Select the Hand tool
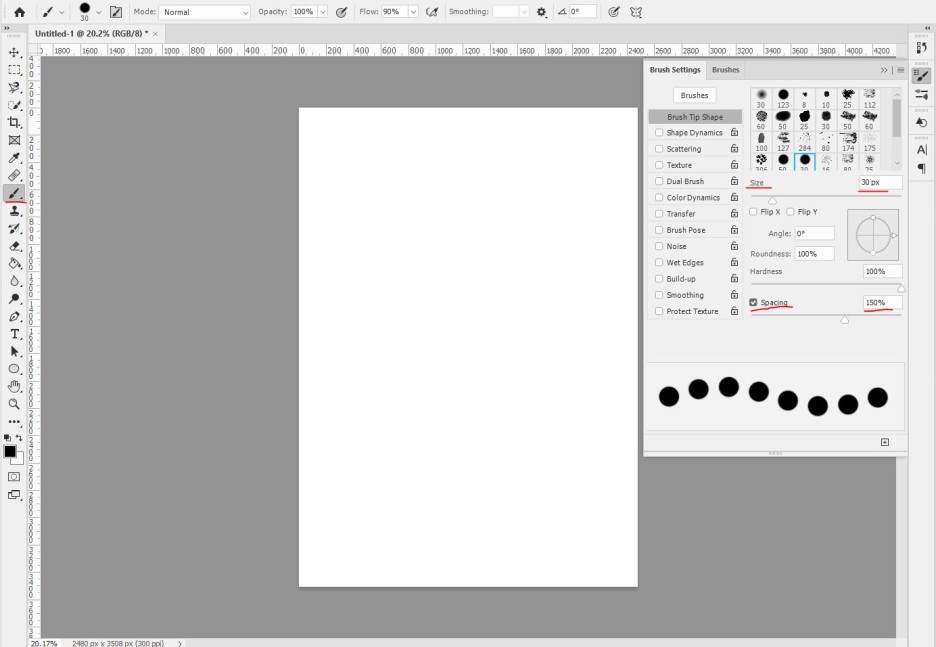The width and height of the screenshot is (936, 647). [x=14, y=386]
